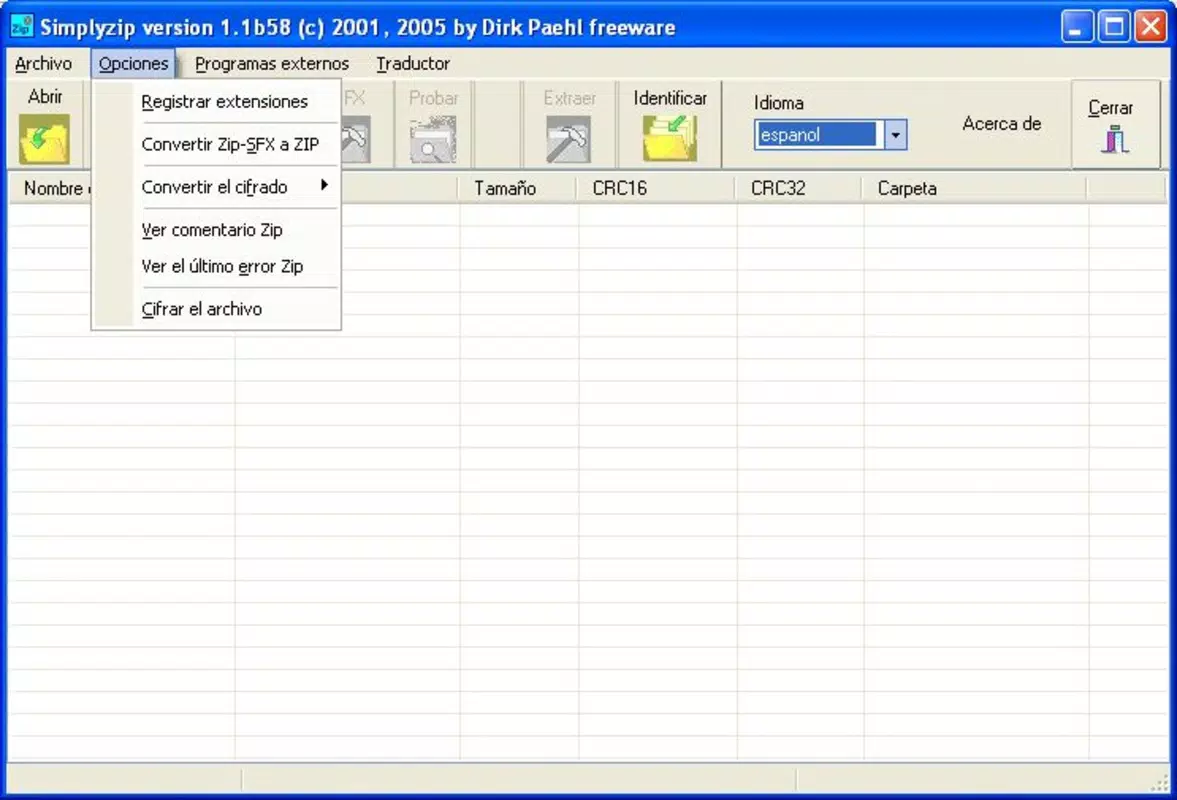Maximize the Simplyzip window

point(1114,27)
